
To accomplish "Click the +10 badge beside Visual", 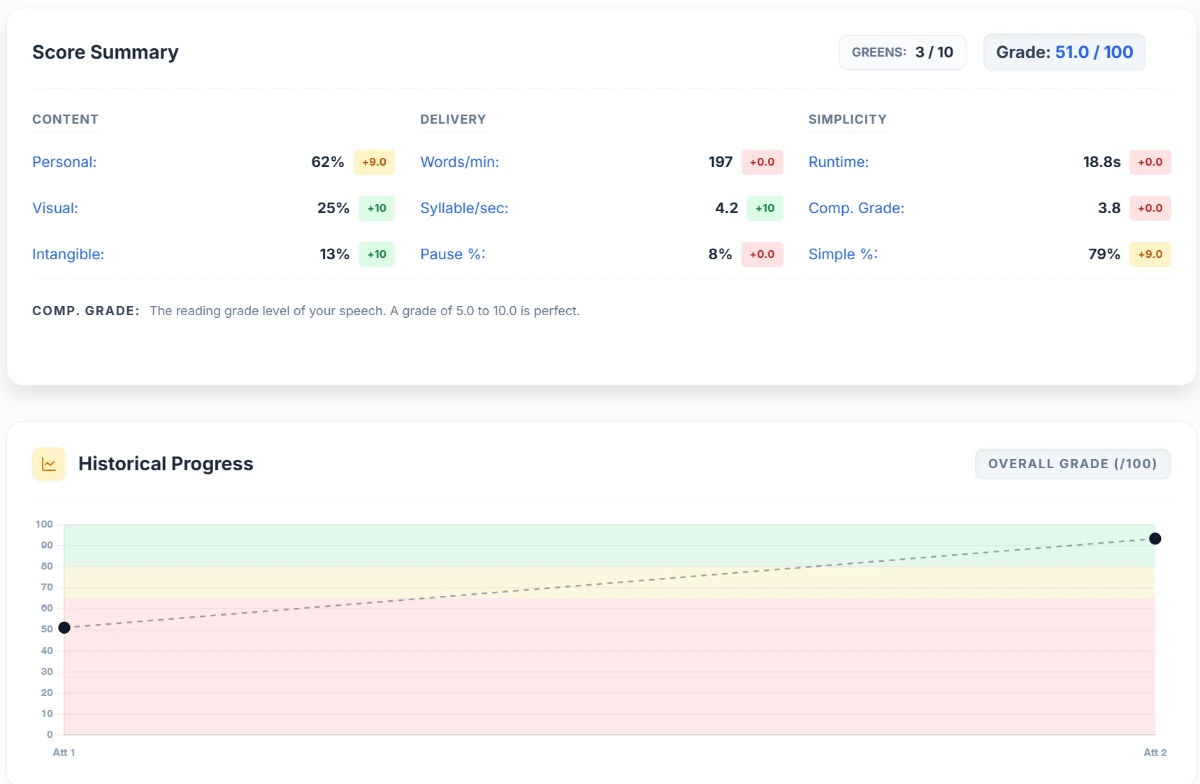I will coord(376,208).
